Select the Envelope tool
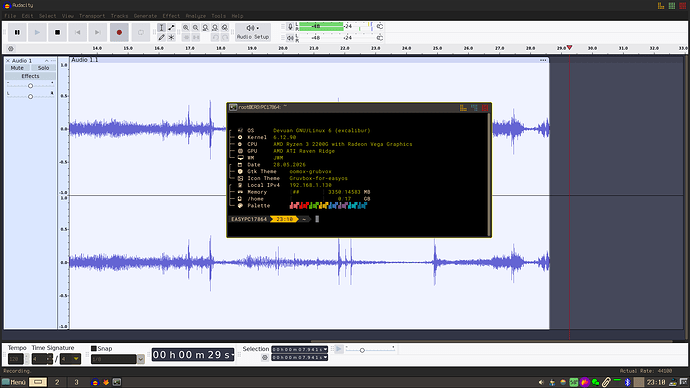This screenshot has height=388, width=690. point(171,28)
